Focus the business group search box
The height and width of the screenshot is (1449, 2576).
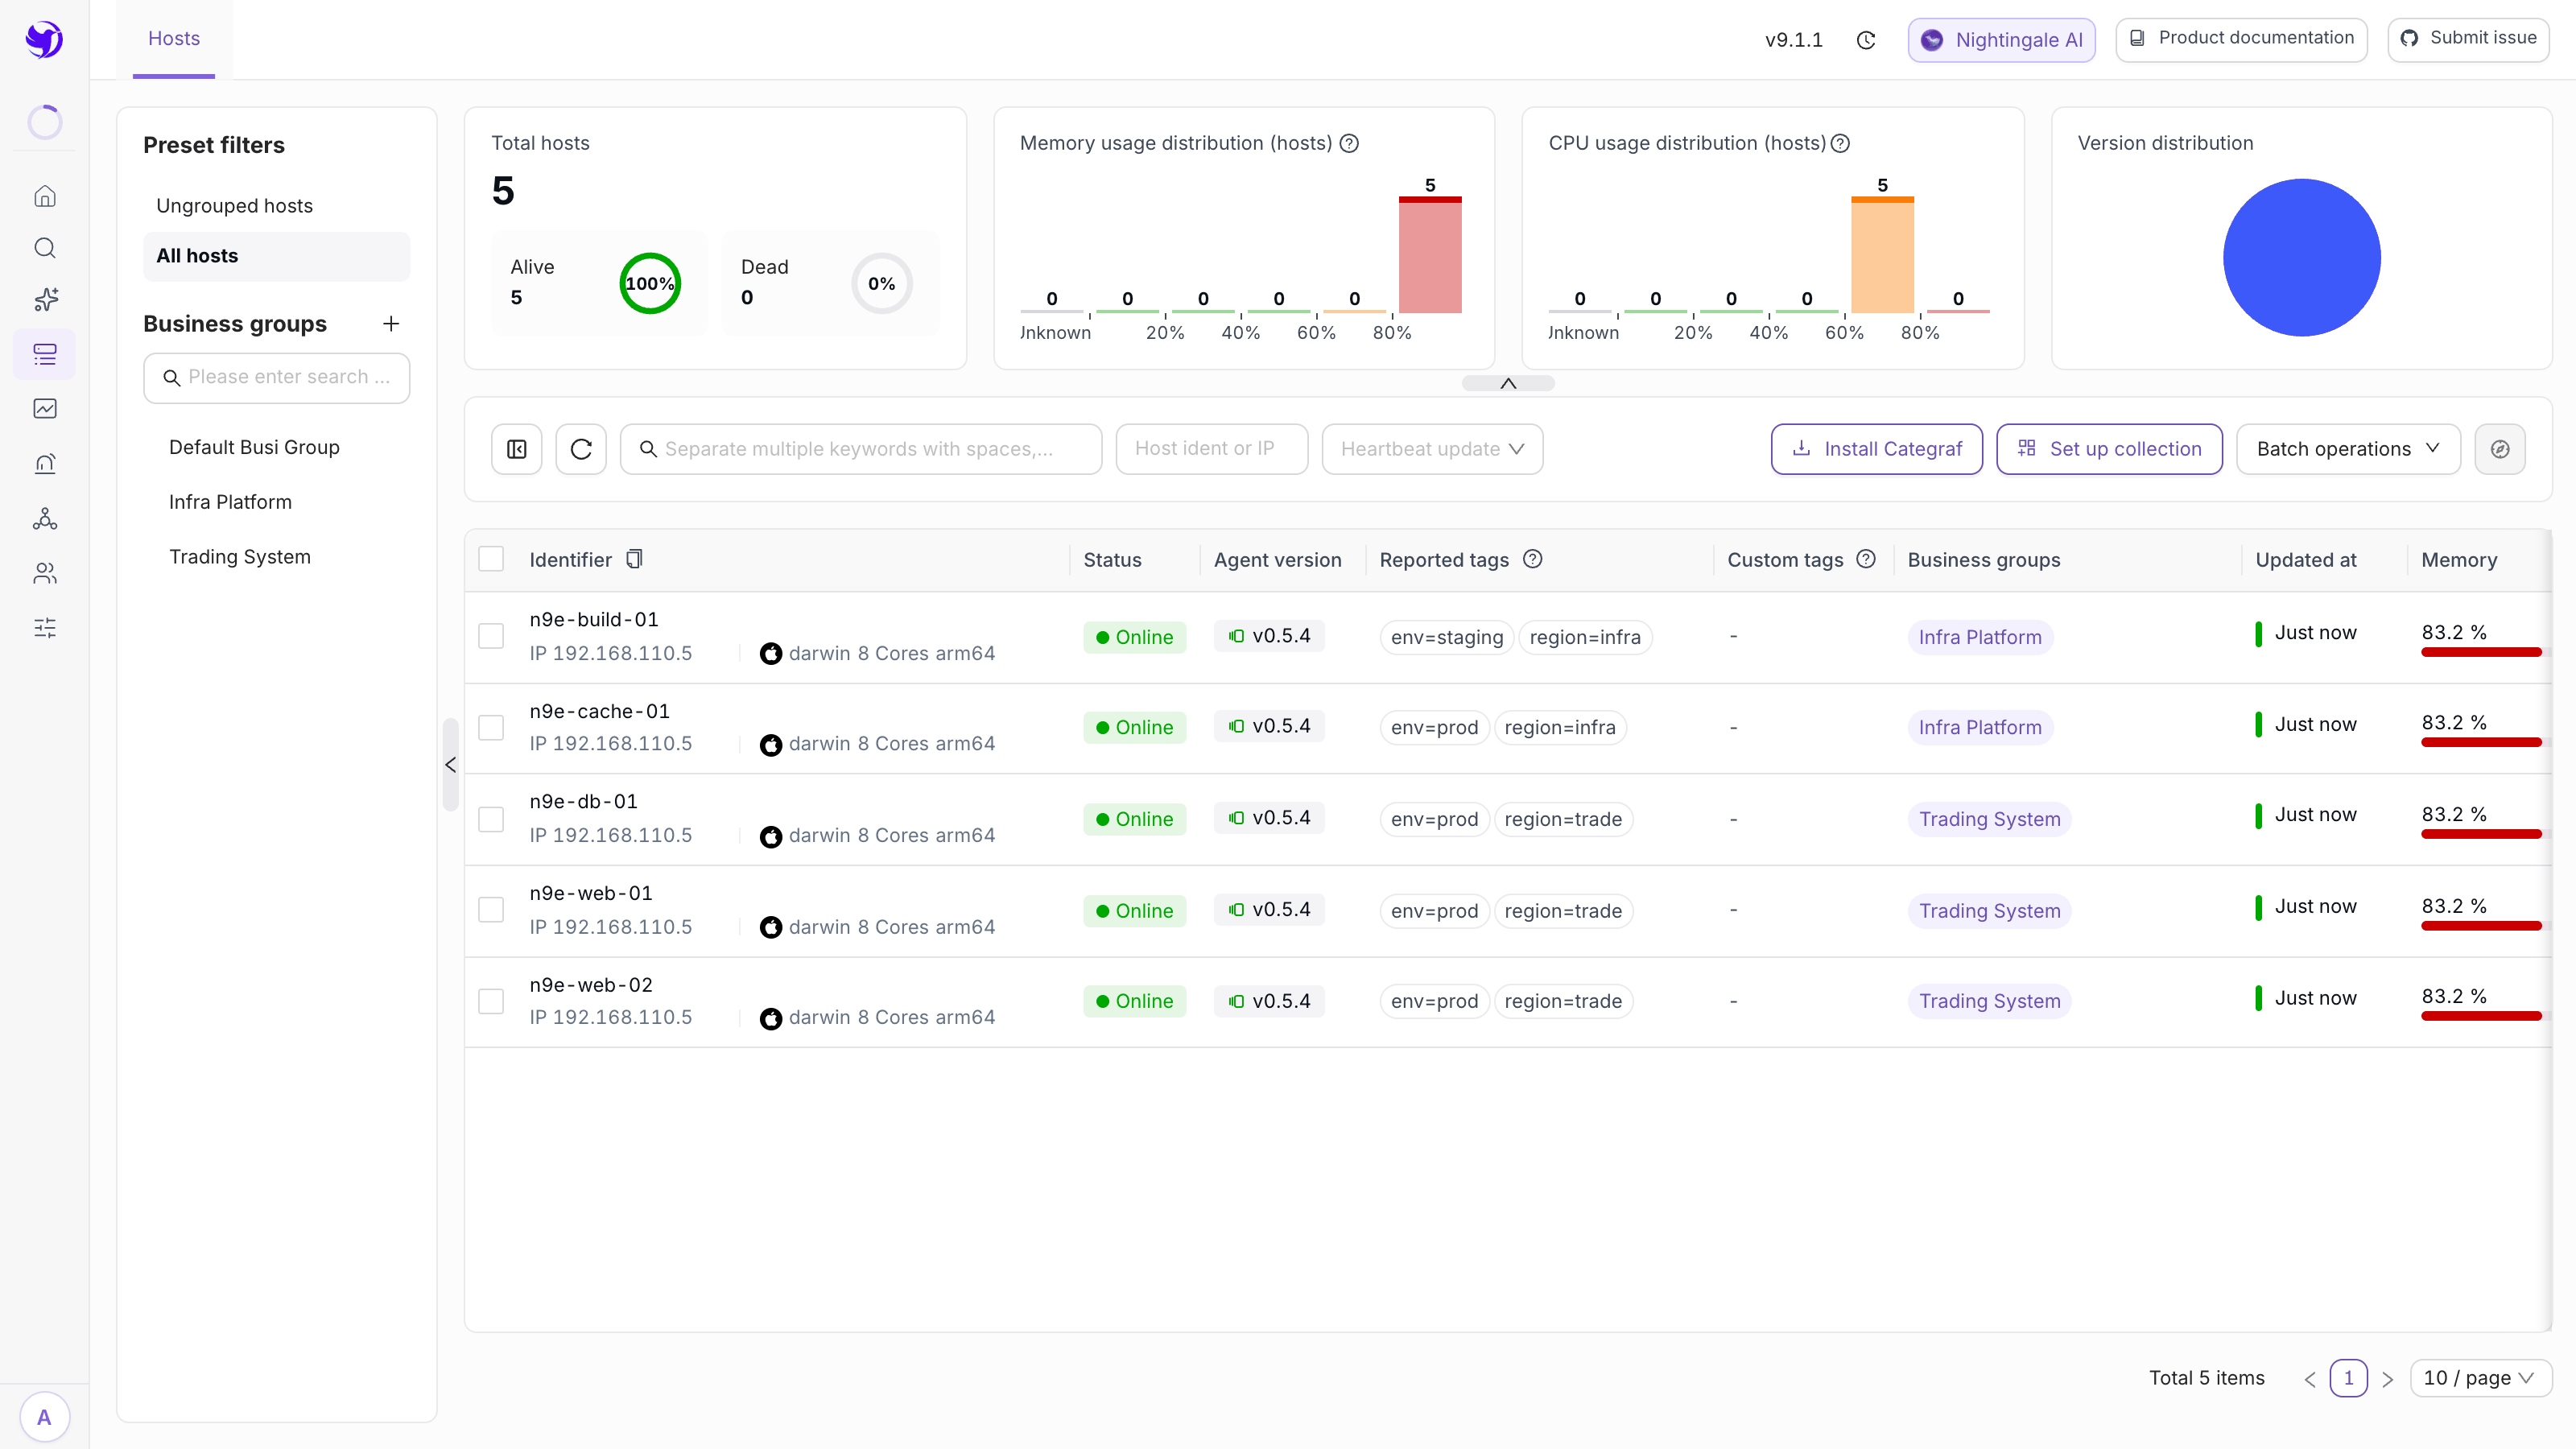pos(277,377)
